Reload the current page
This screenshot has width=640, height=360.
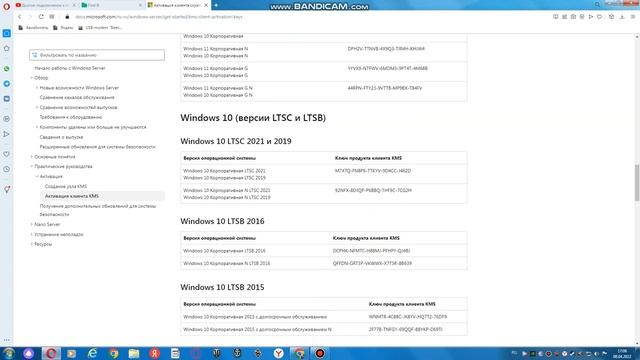tap(41, 17)
